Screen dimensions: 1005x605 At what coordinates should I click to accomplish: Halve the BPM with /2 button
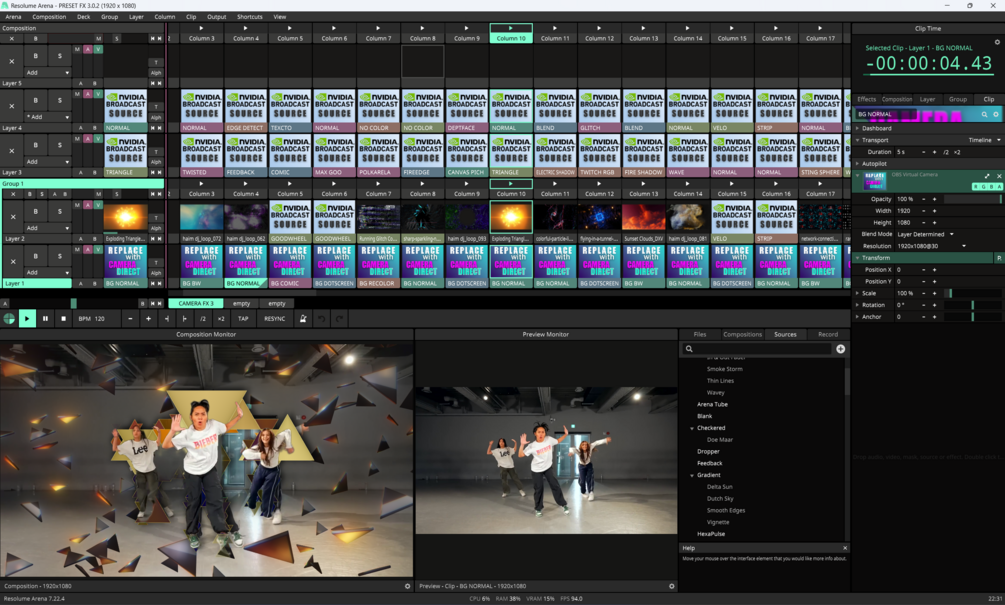point(203,319)
